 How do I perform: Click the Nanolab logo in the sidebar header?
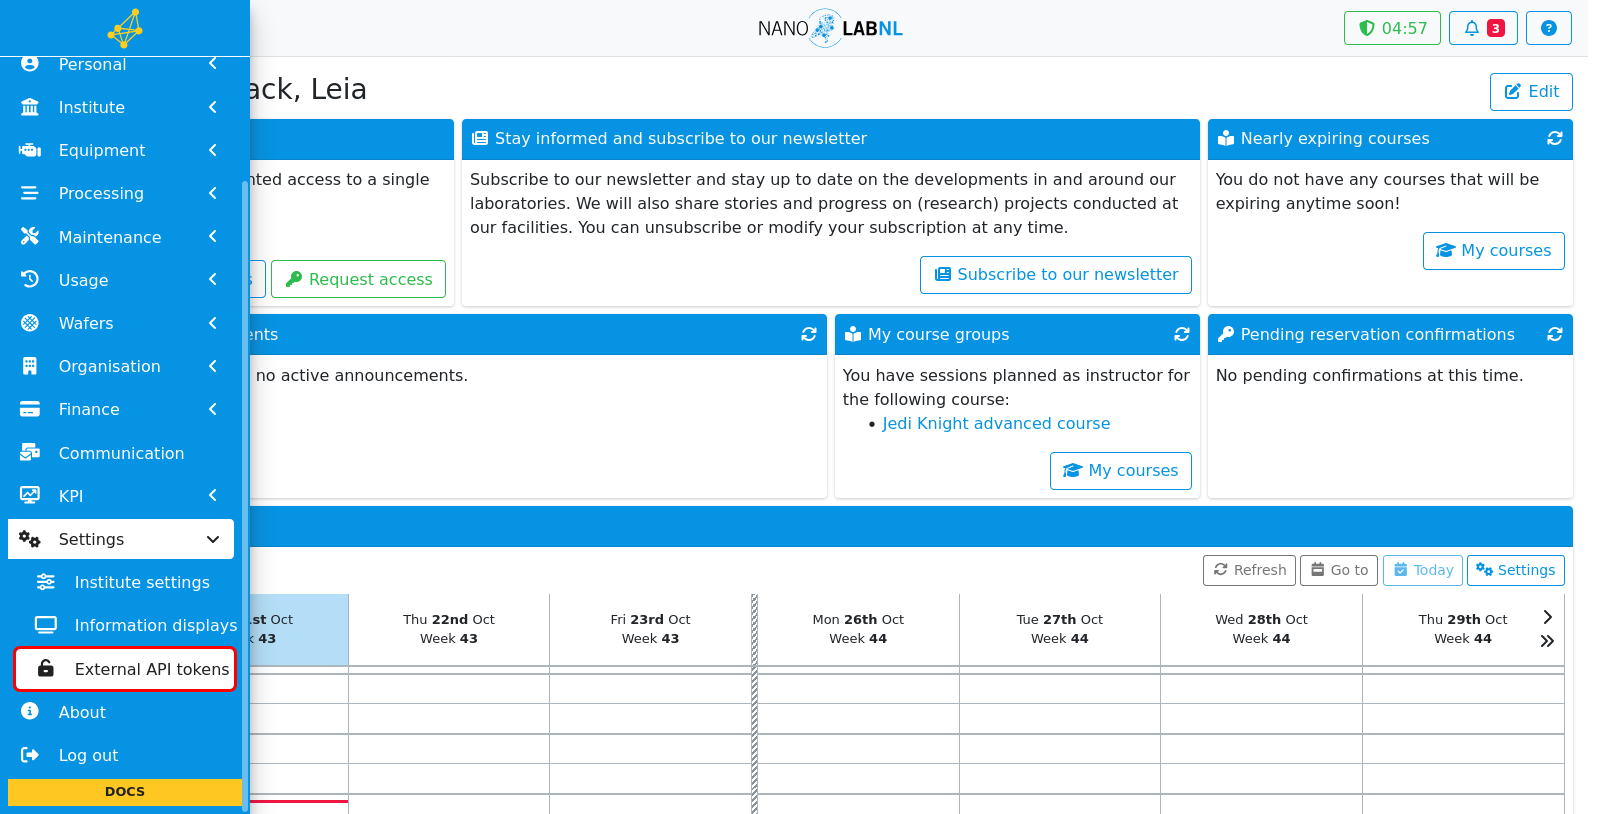pos(125,28)
